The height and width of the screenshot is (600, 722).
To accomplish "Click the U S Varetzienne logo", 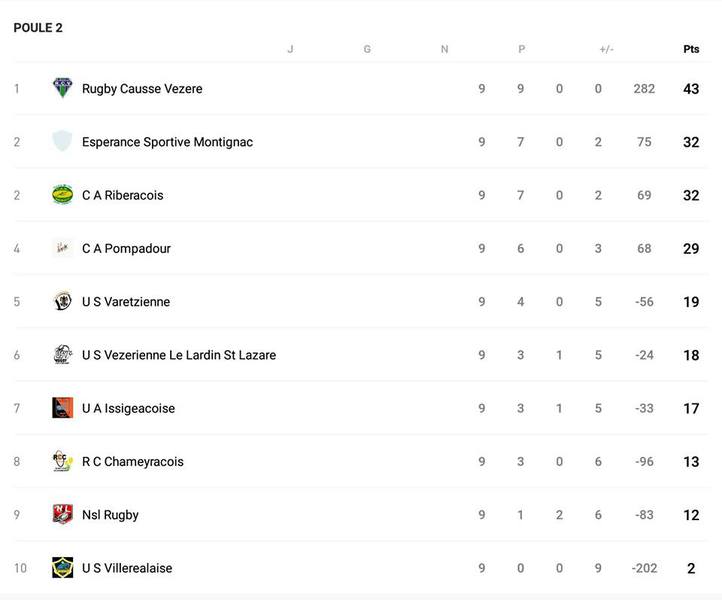I will tap(63, 301).
